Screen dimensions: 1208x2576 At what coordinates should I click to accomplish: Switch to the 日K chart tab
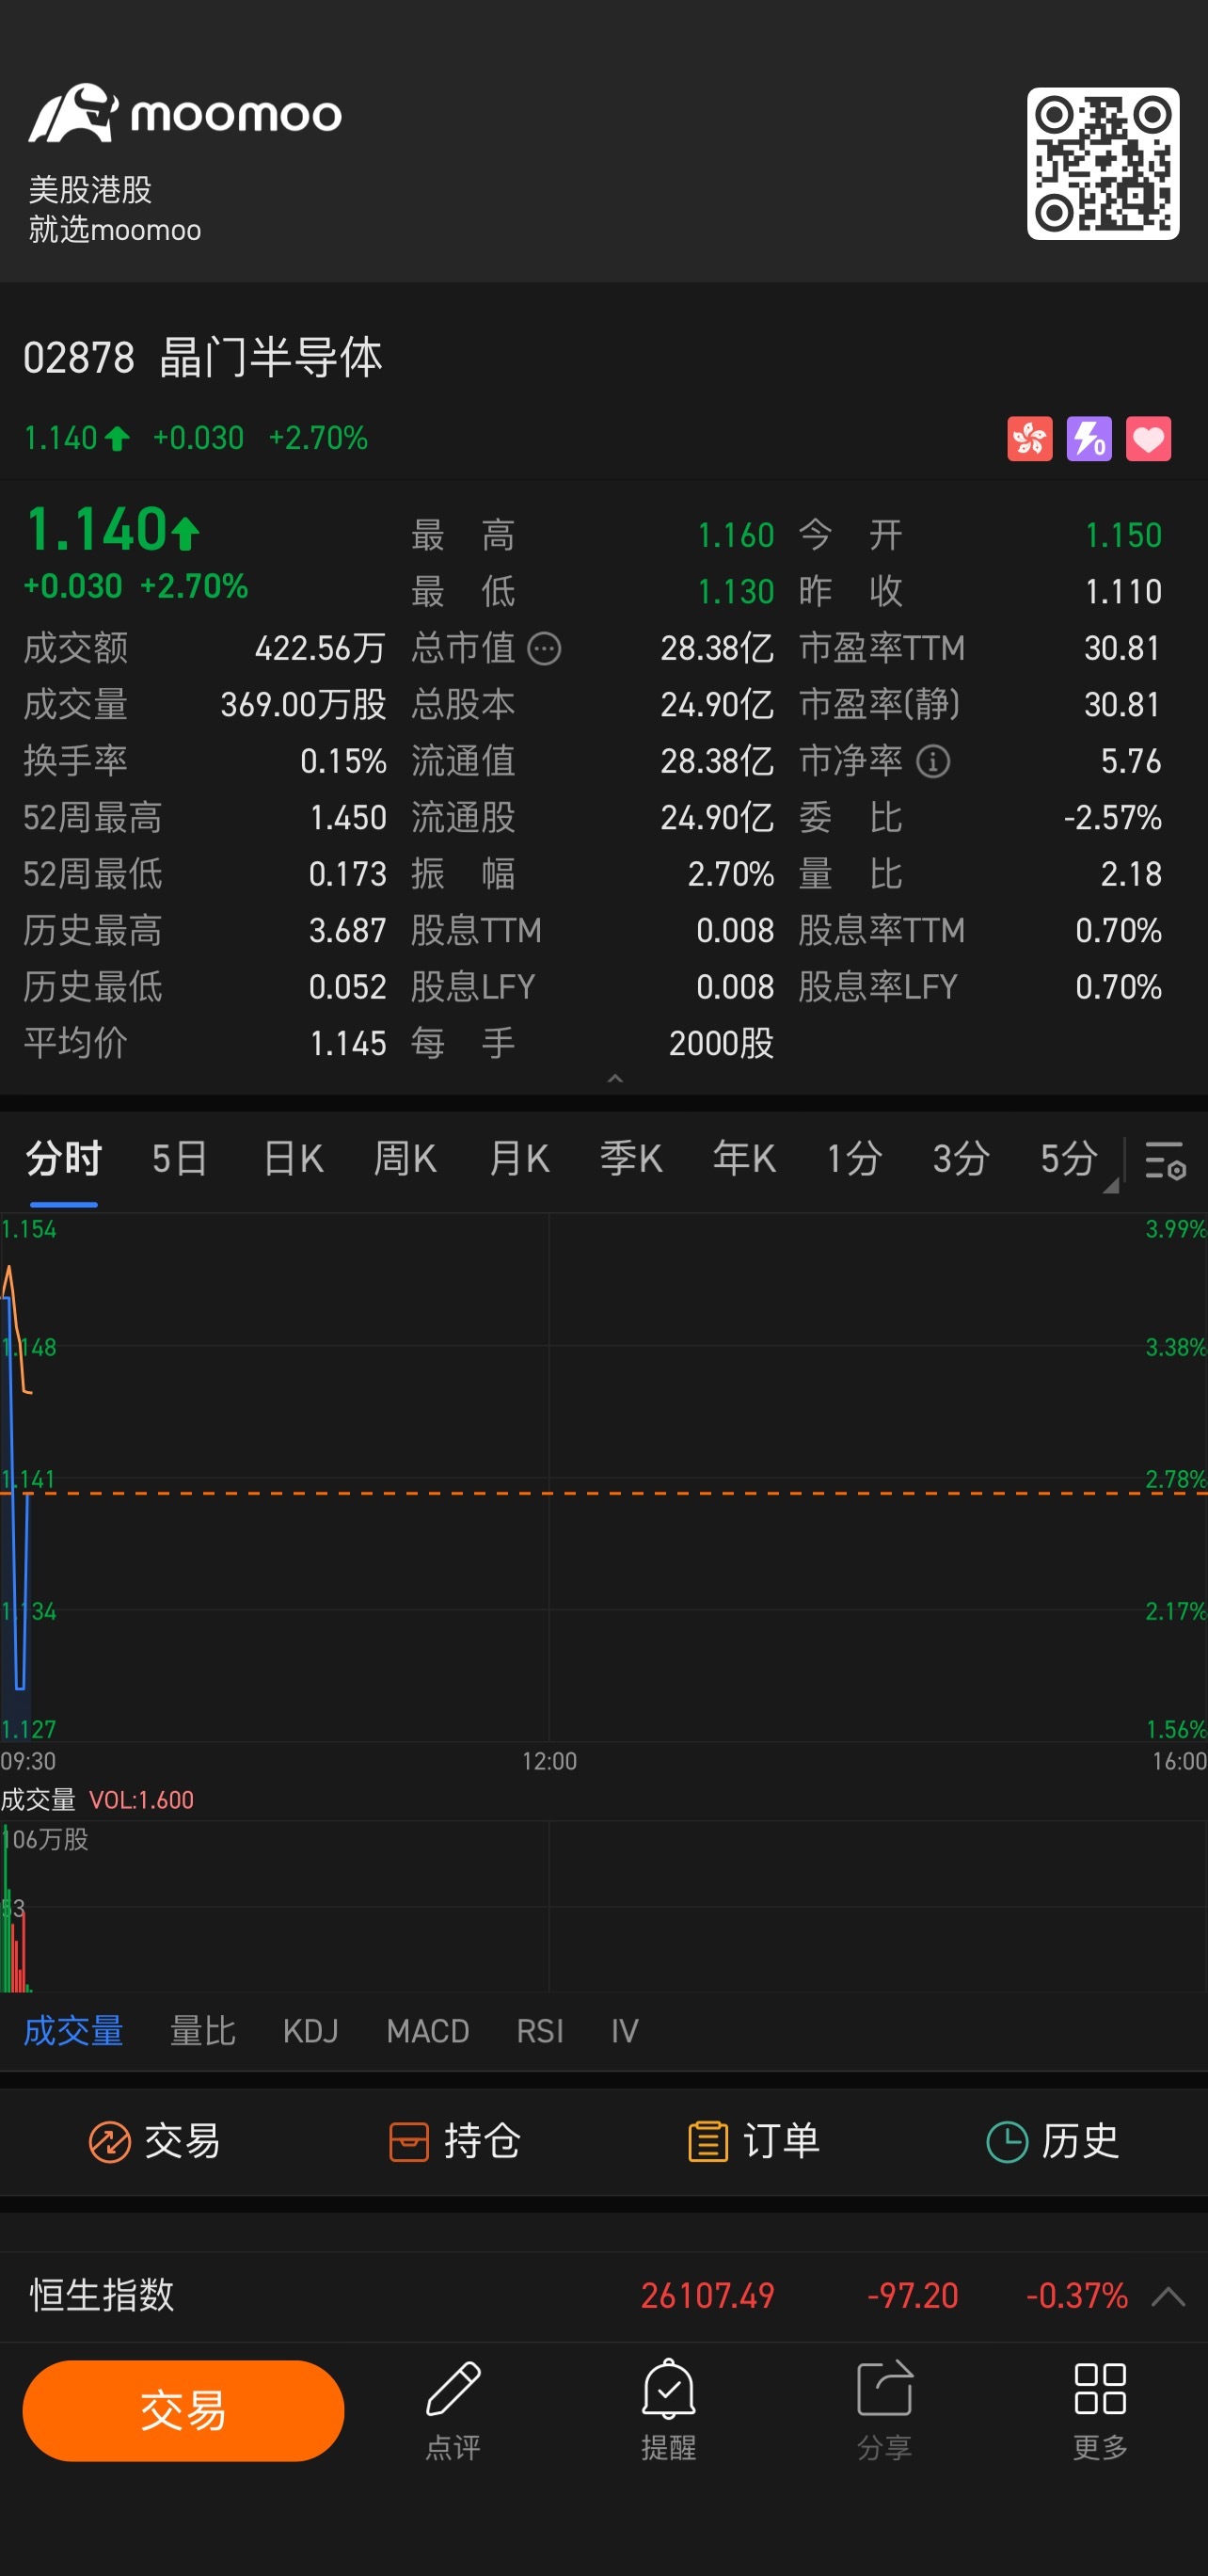tap(293, 1159)
